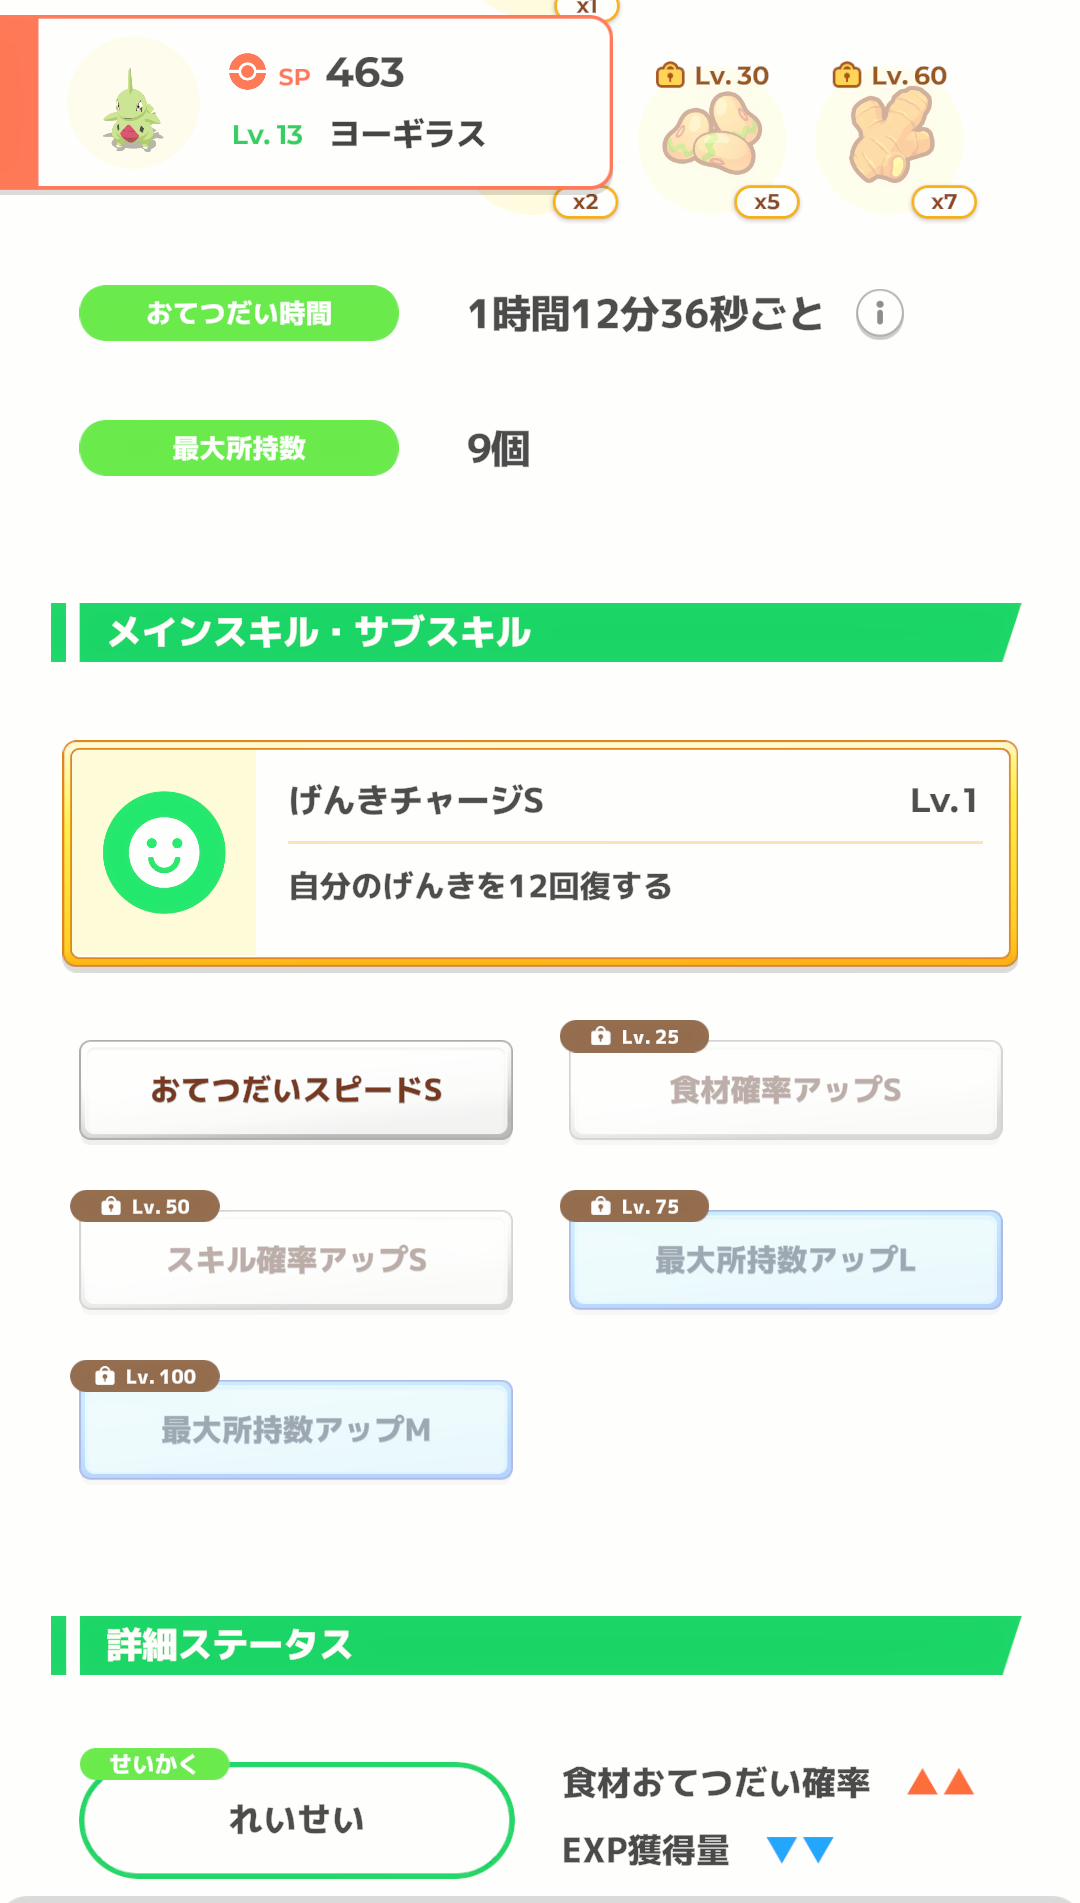Tap the Lv. 75 lock badge
The image size is (1080, 1903).
point(634,1207)
